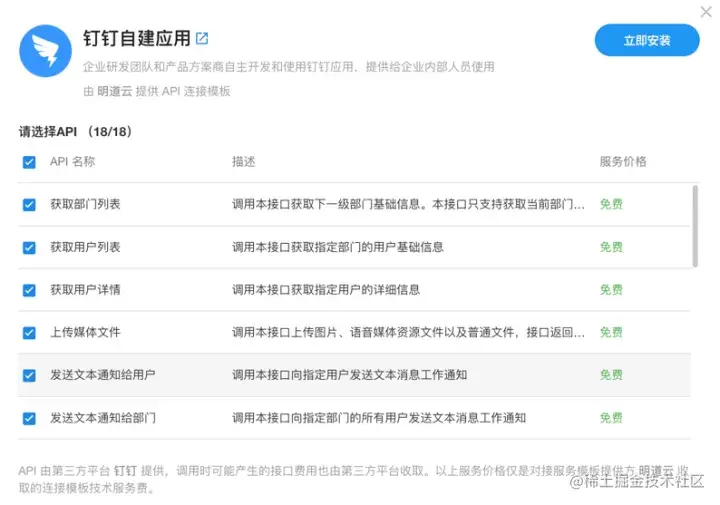Click the 获取用户列表 row name

(85, 247)
